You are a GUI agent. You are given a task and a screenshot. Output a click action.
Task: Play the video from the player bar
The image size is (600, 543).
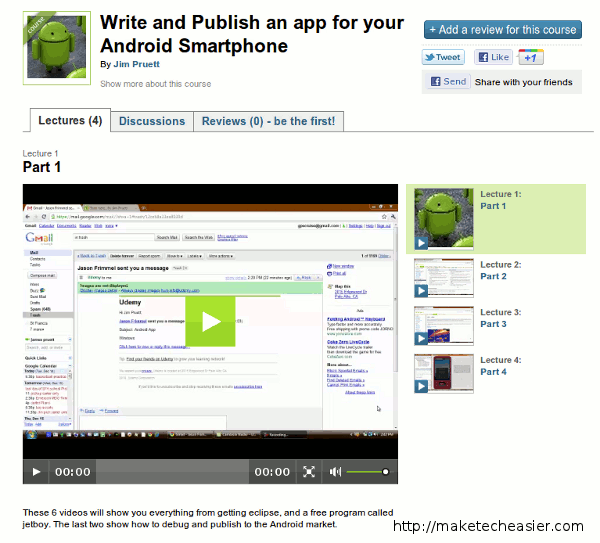tap(36, 471)
